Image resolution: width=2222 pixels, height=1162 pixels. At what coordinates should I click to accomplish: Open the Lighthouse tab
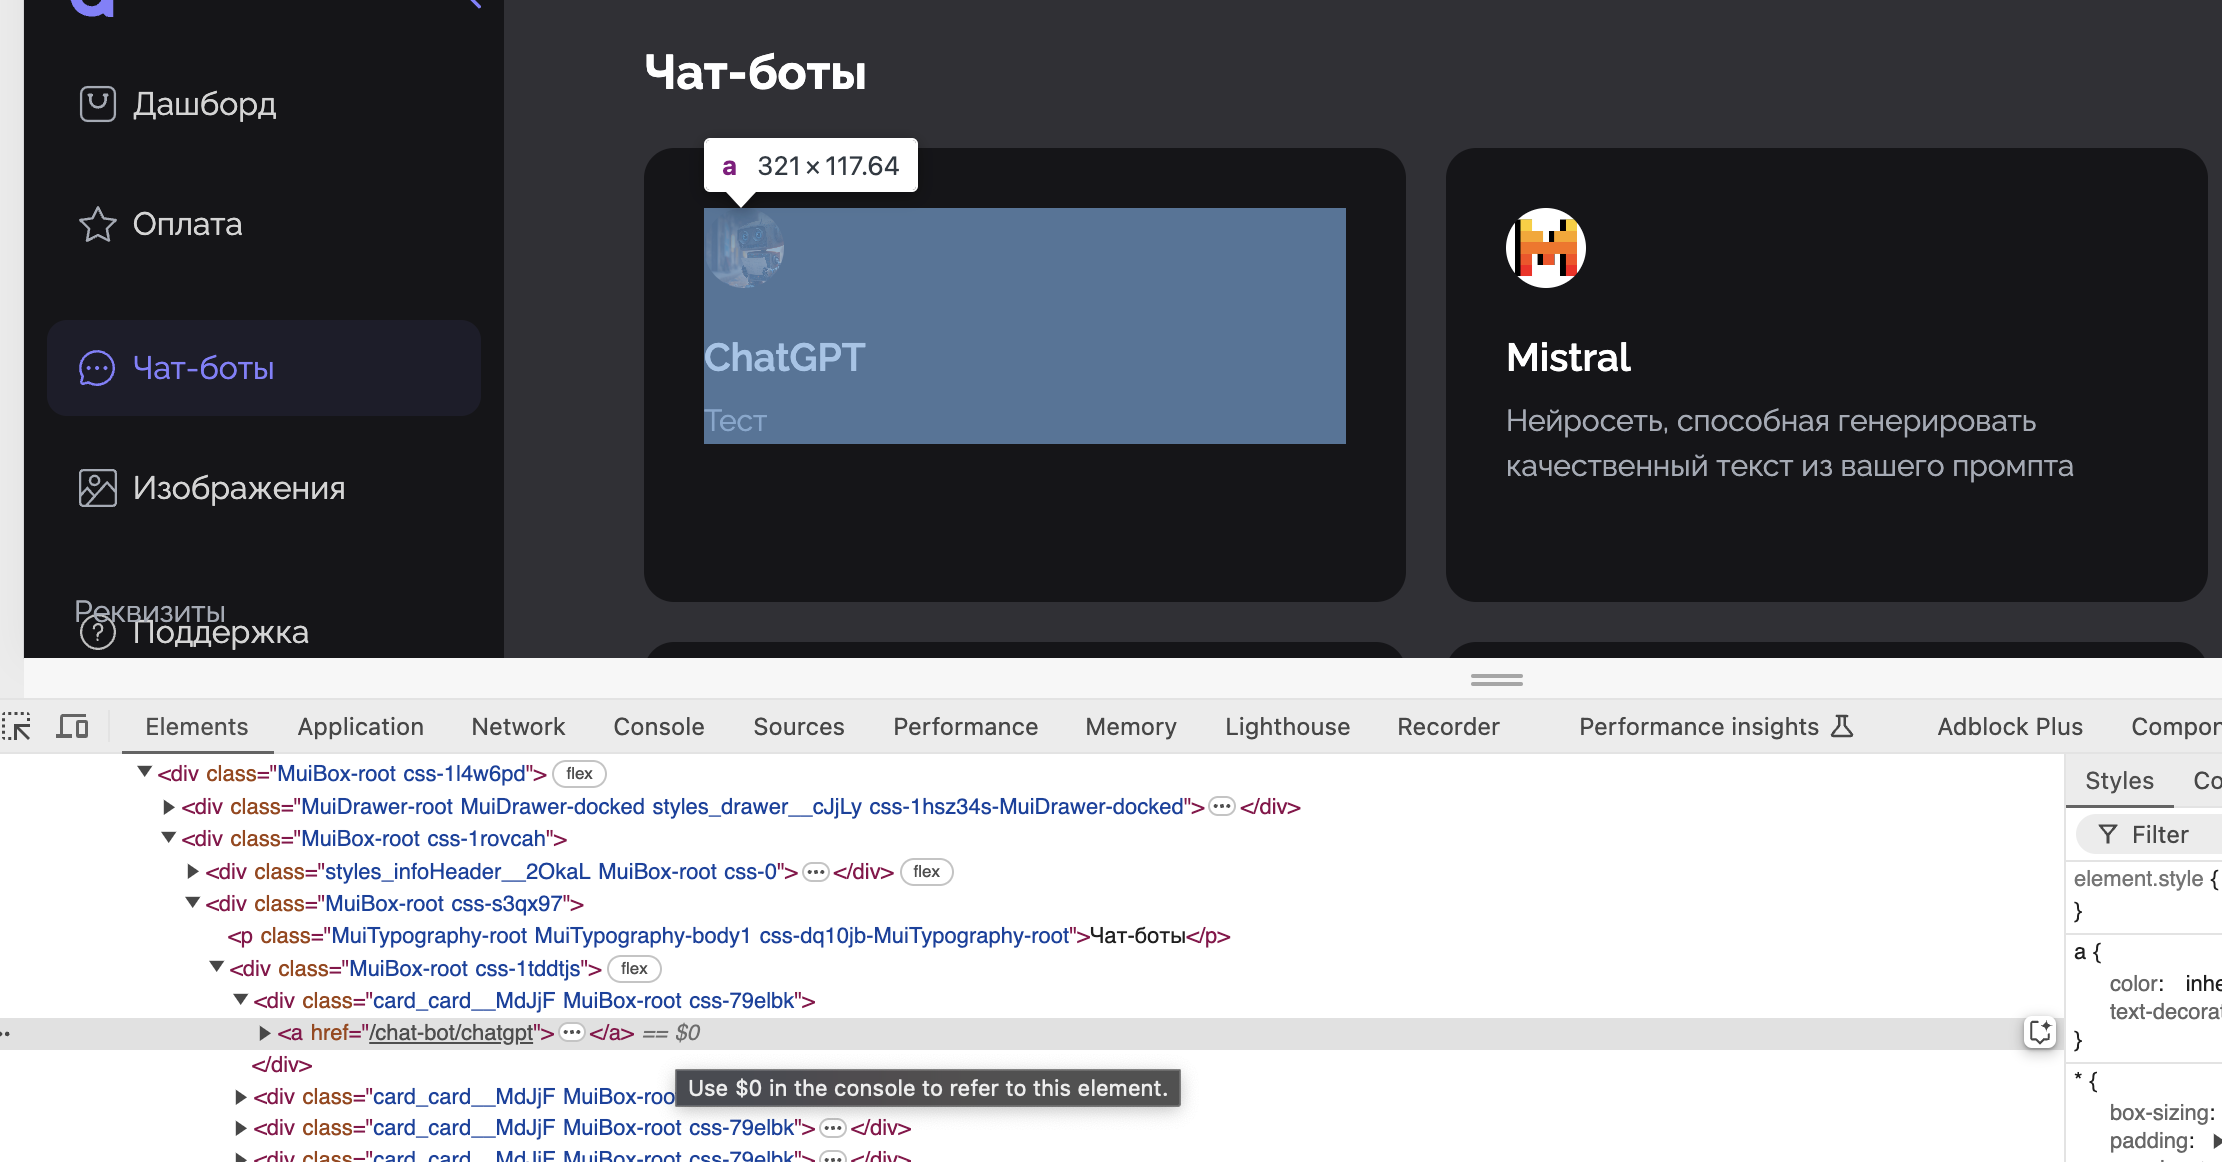1288,726
